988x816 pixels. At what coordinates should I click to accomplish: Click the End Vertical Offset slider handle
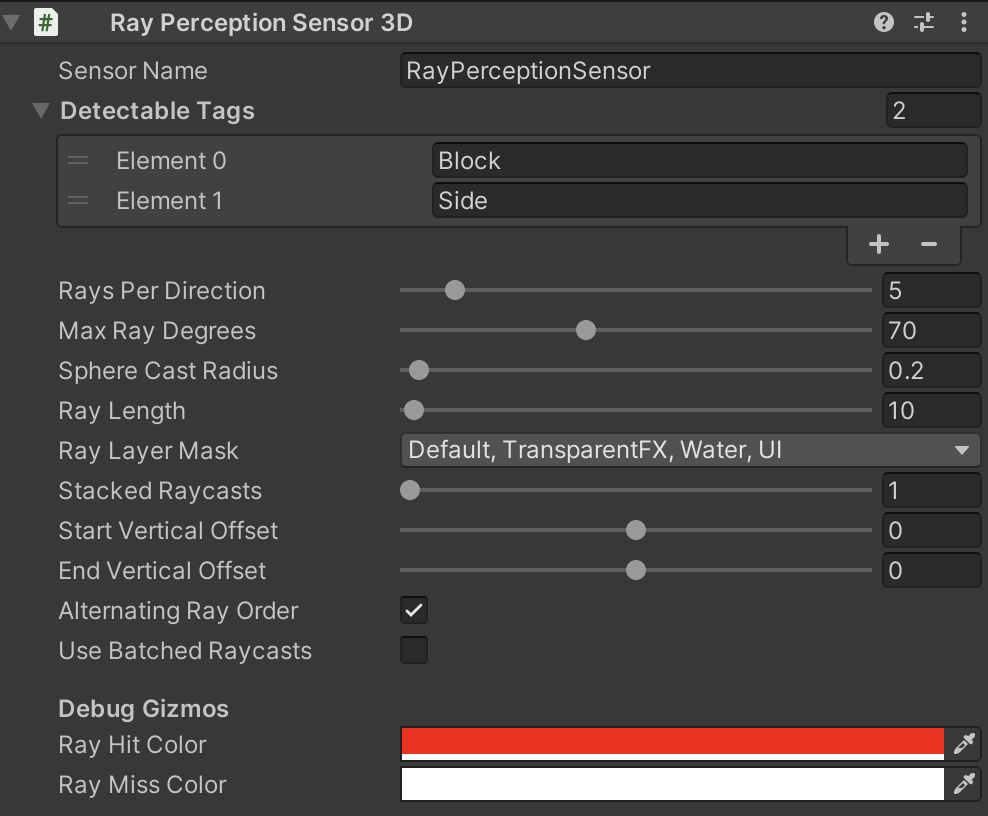[636, 570]
